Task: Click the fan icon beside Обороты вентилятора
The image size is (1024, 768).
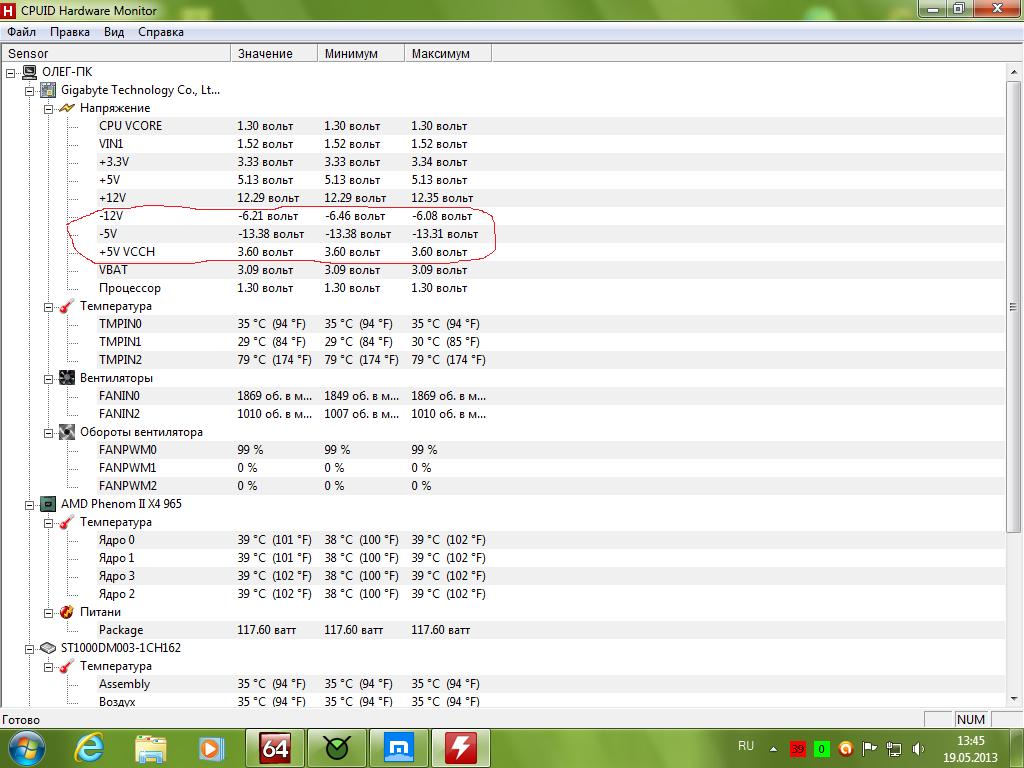Action: pyautogui.click(x=67, y=432)
